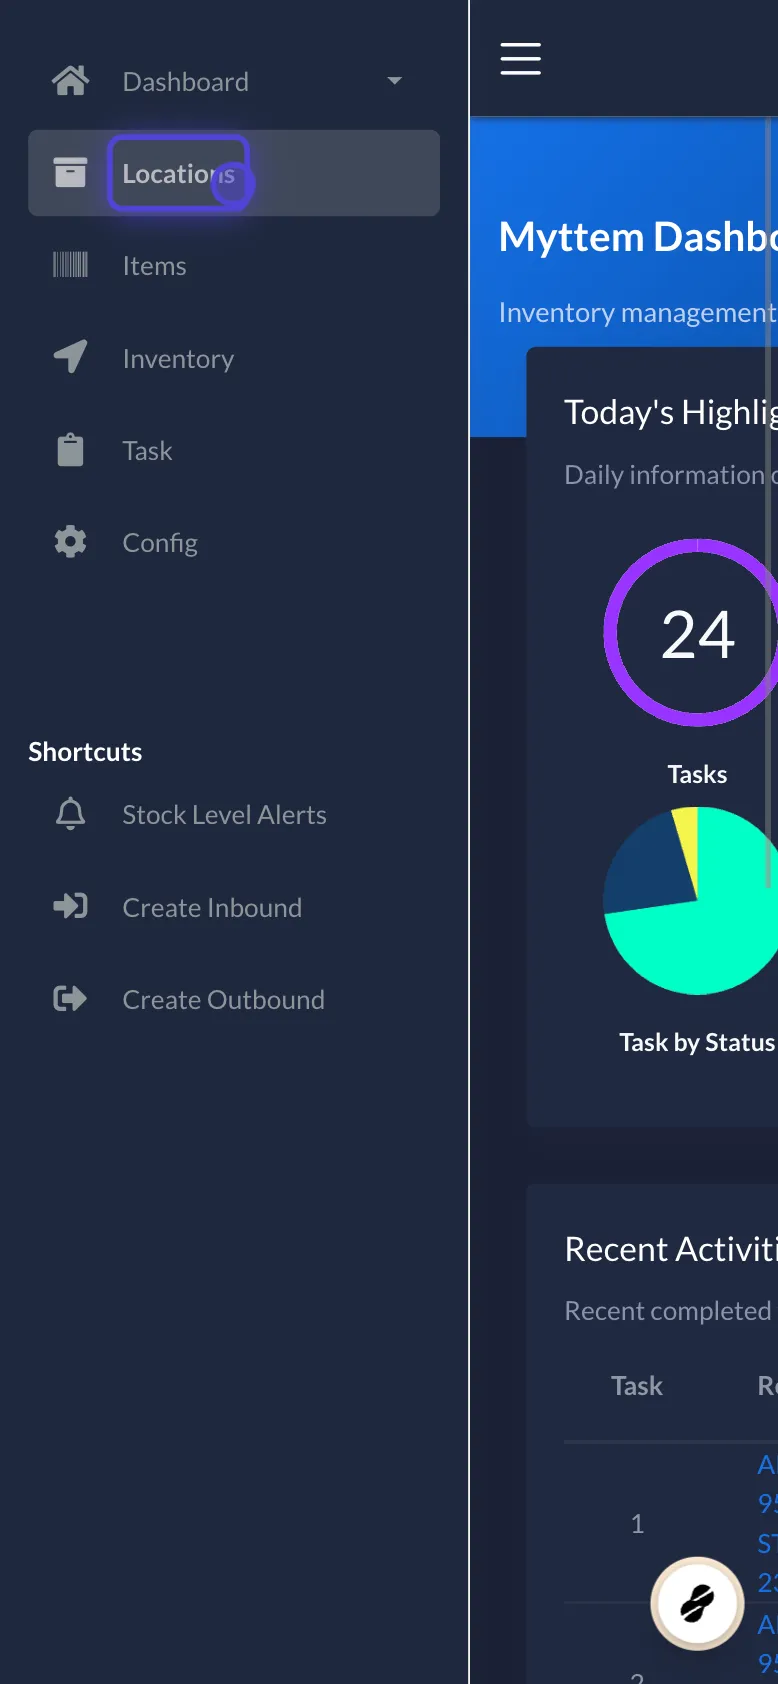Follow the Create Outbound shortcut

pos(234,999)
